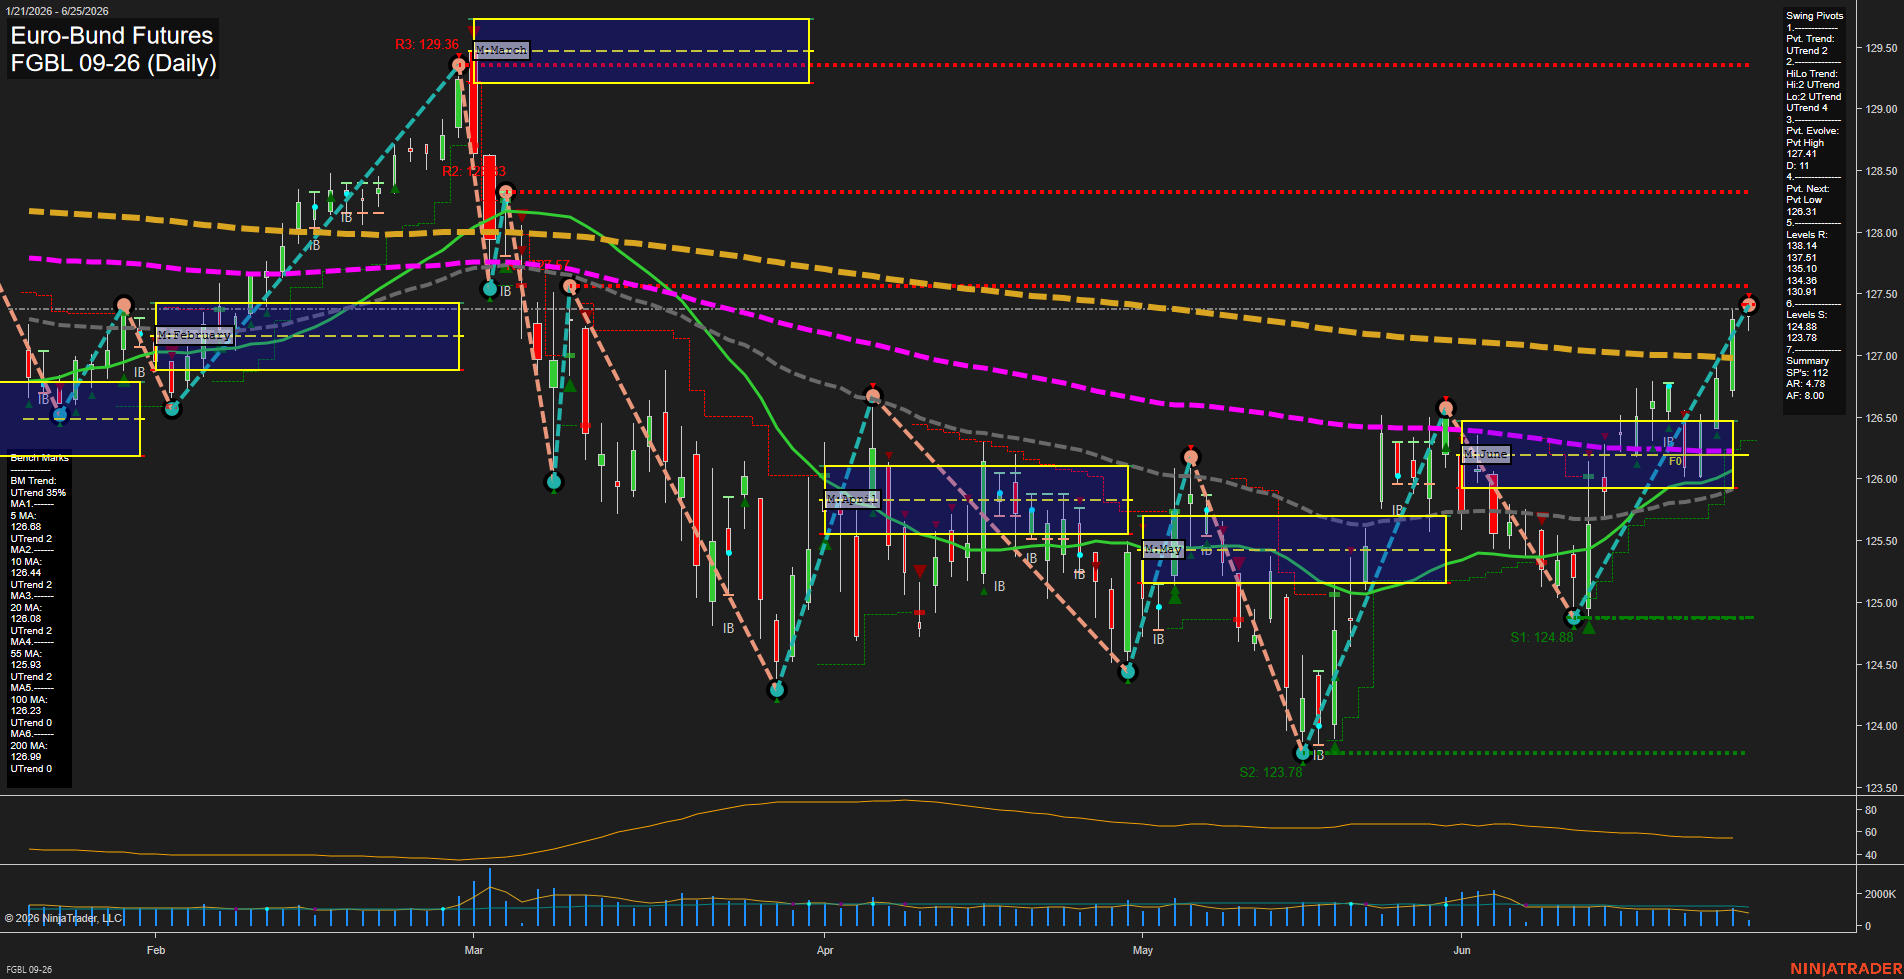
Task: Click the 80 level on indicator axis
Action: coord(1871,810)
